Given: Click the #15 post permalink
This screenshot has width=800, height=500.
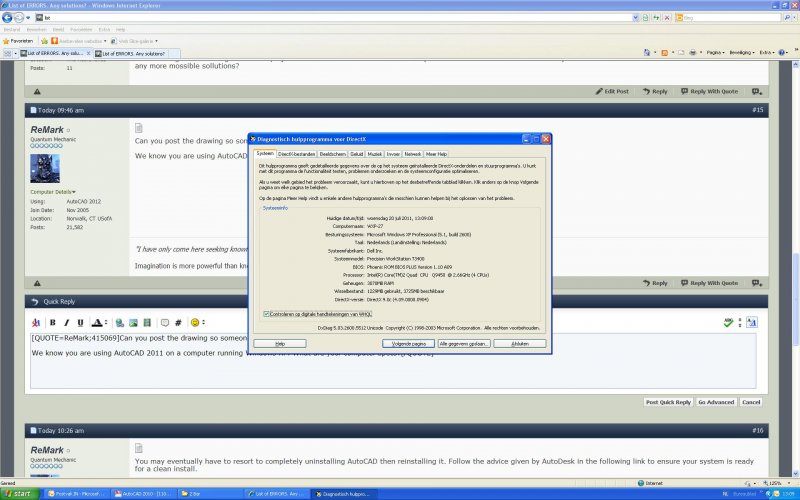Looking at the screenshot, I should click(757, 110).
